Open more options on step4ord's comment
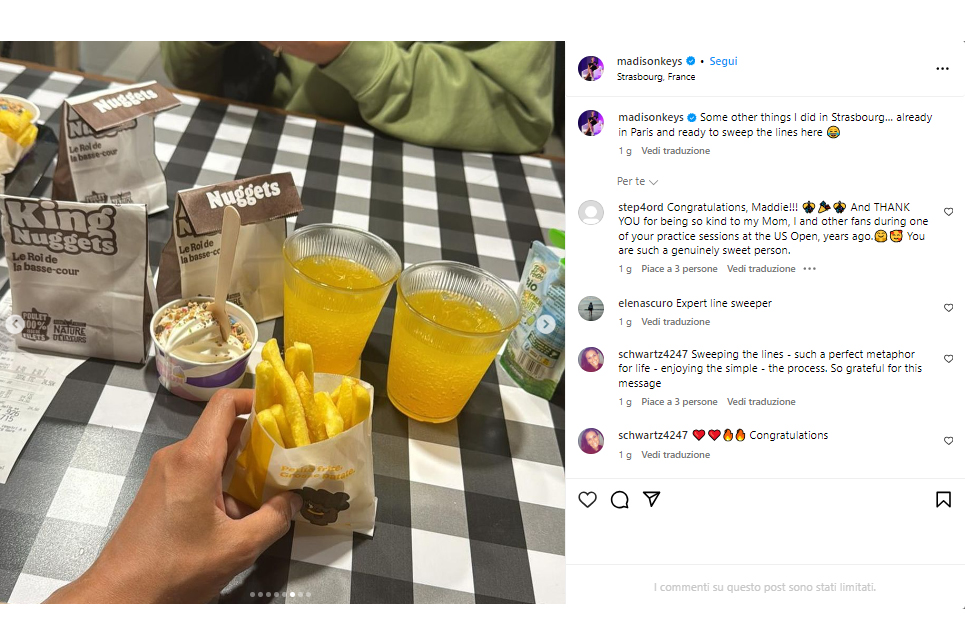 point(809,269)
